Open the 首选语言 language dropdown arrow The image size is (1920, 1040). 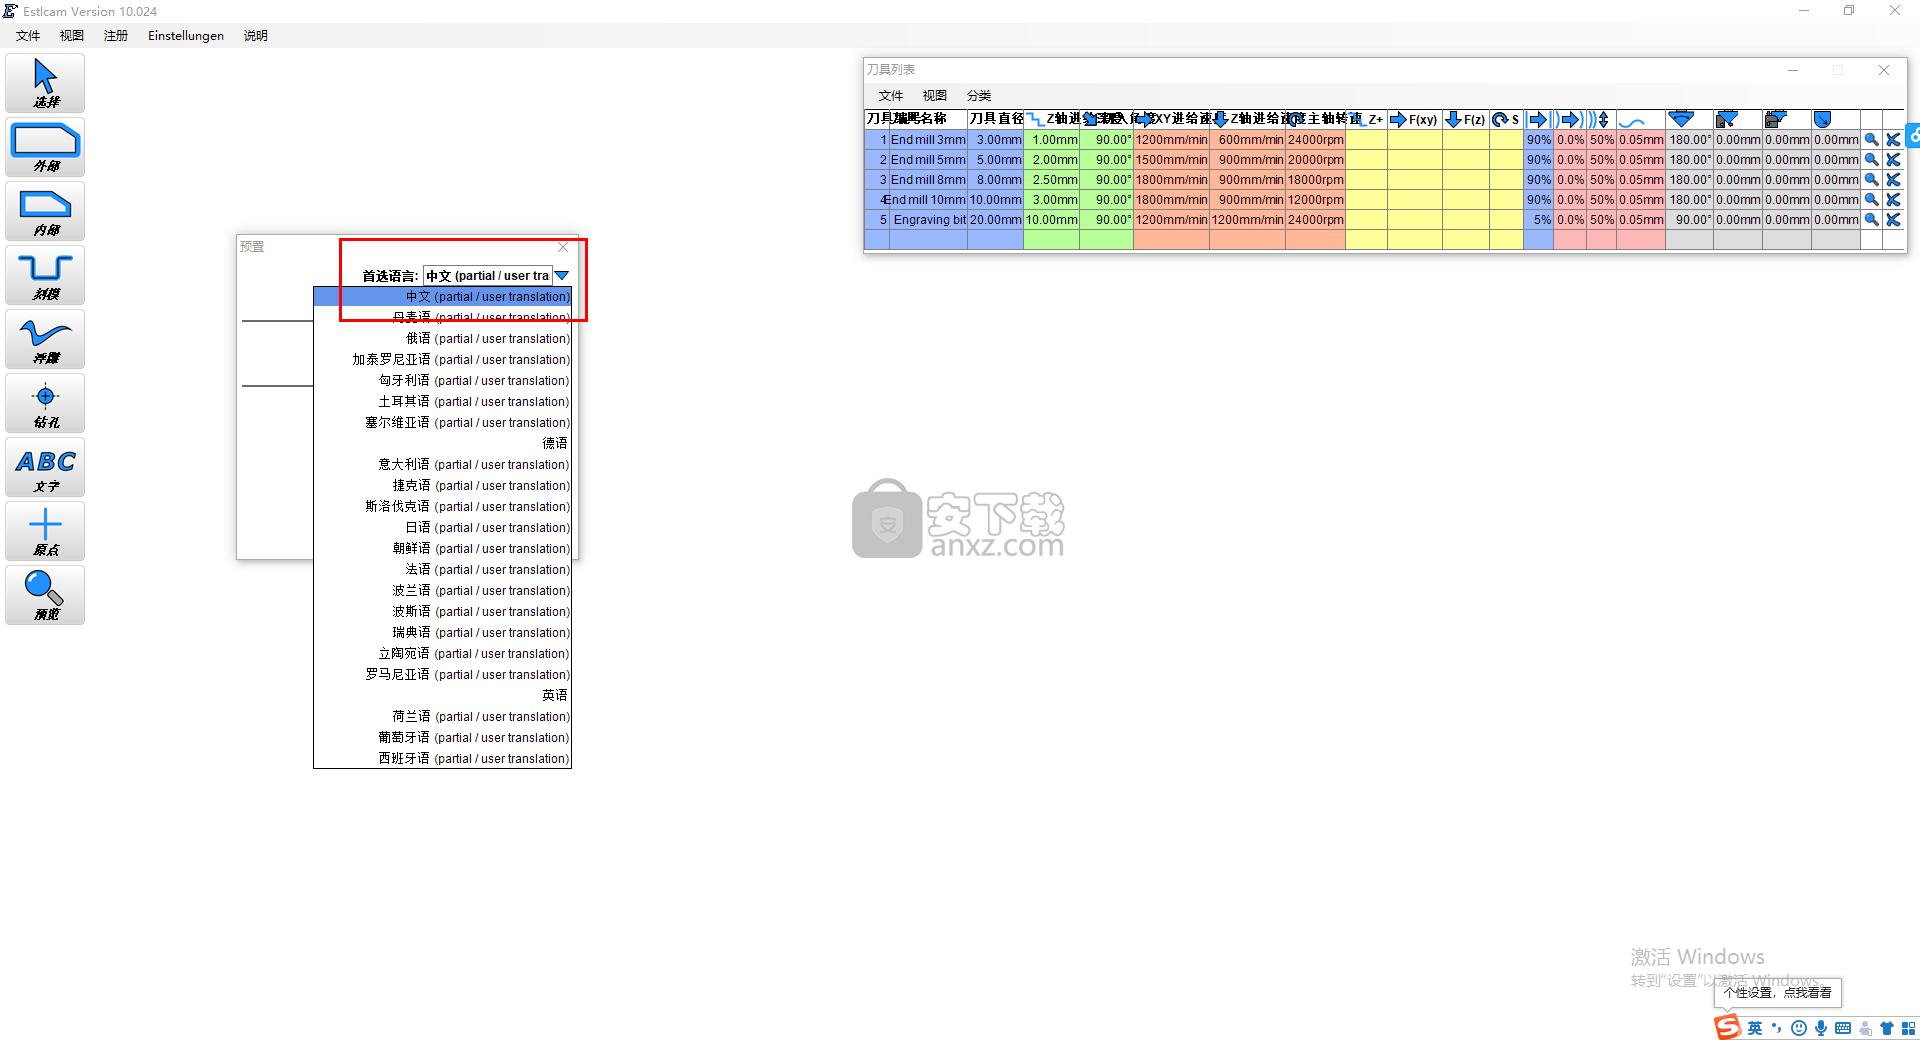pos(562,276)
